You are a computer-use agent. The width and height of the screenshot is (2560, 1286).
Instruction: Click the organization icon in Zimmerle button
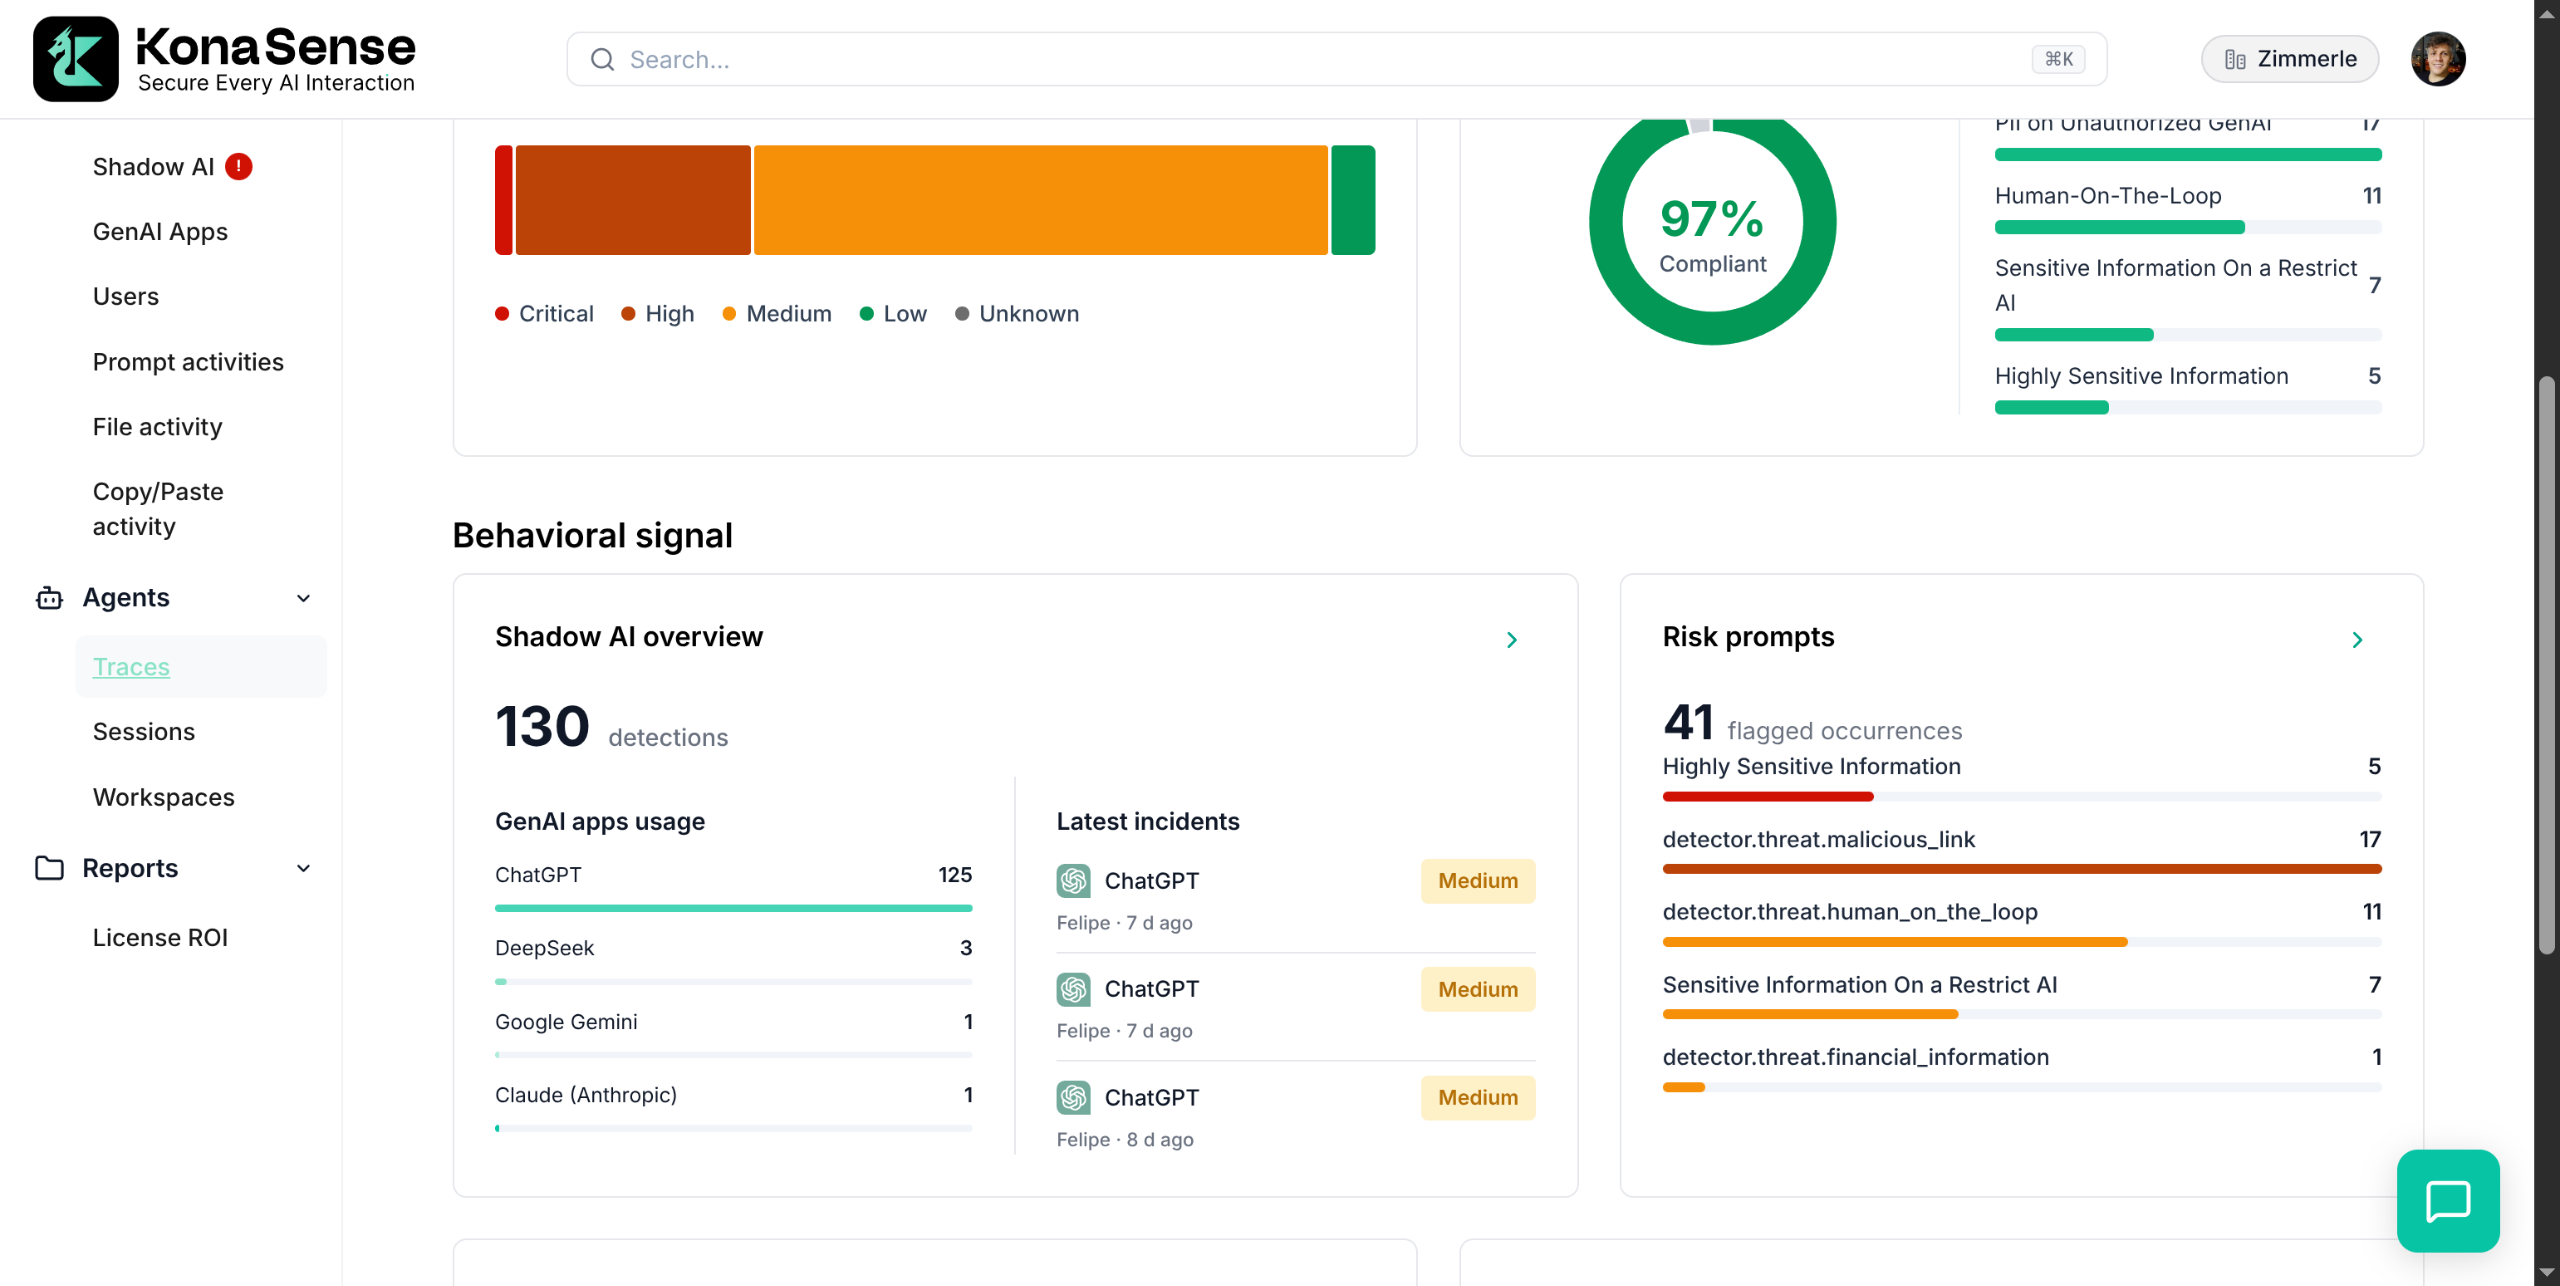pos(2235,60)
